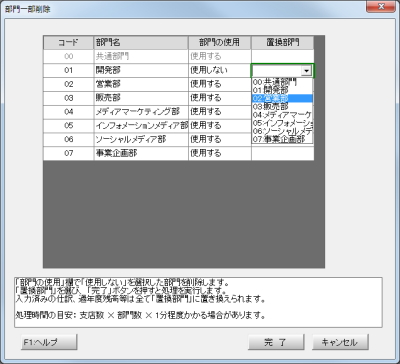Image resolution: width=400 pixels, height=364 pixels.
Task: Select the 事業企画部 department name cell
Action: point(141,153)
